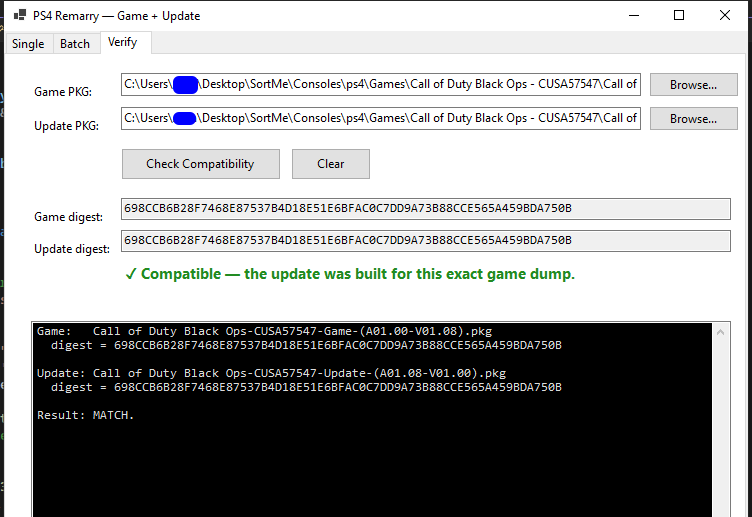This screenshot has width=752, height=517.
Task: Click the Update PKG label
Action: pyautogui.click(x=67, y=126)
